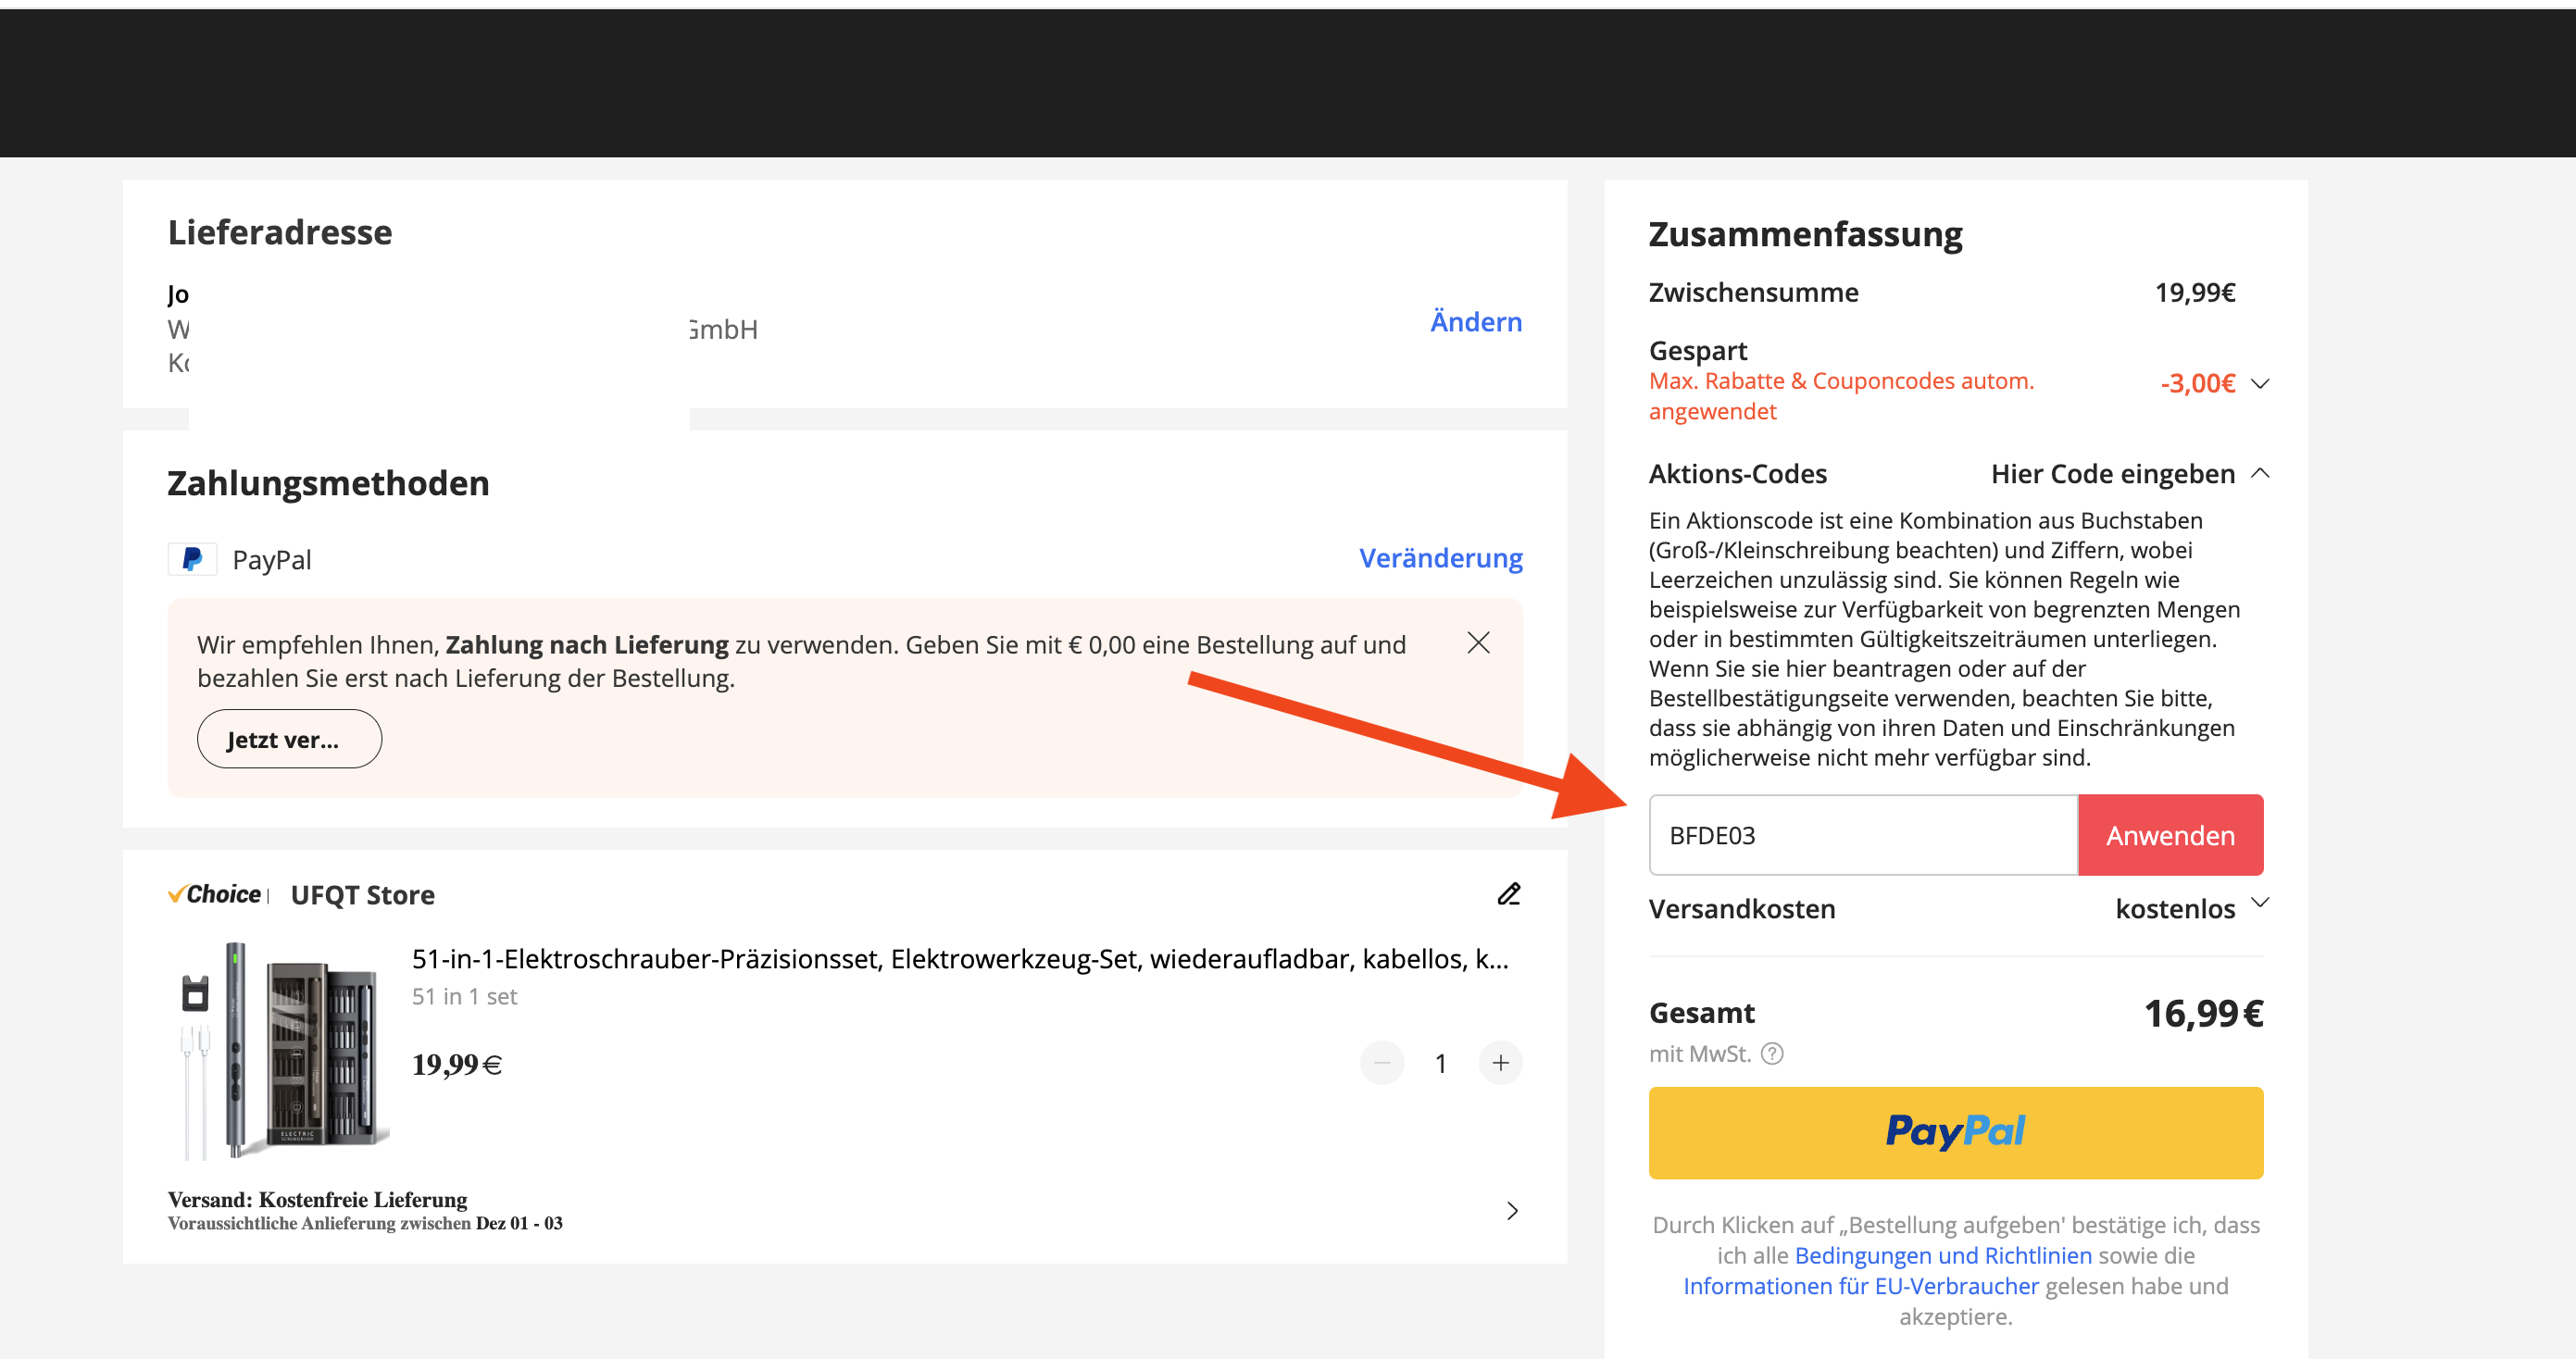Pay with the yellow PayPal button

(1956, 1133)
